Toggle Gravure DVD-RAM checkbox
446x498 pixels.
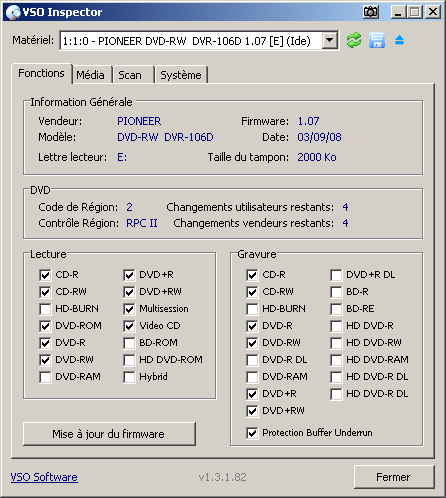(252, 377)
